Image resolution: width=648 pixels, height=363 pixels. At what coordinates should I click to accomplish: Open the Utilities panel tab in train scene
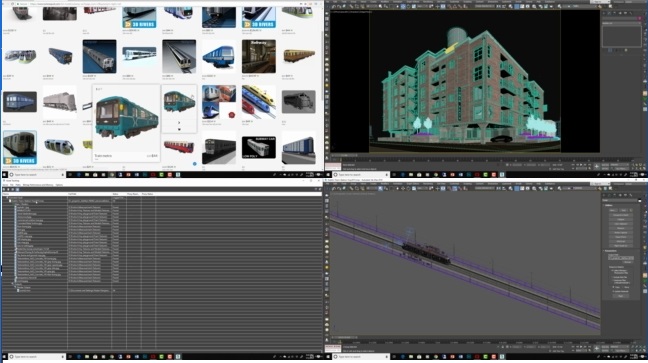631,195
